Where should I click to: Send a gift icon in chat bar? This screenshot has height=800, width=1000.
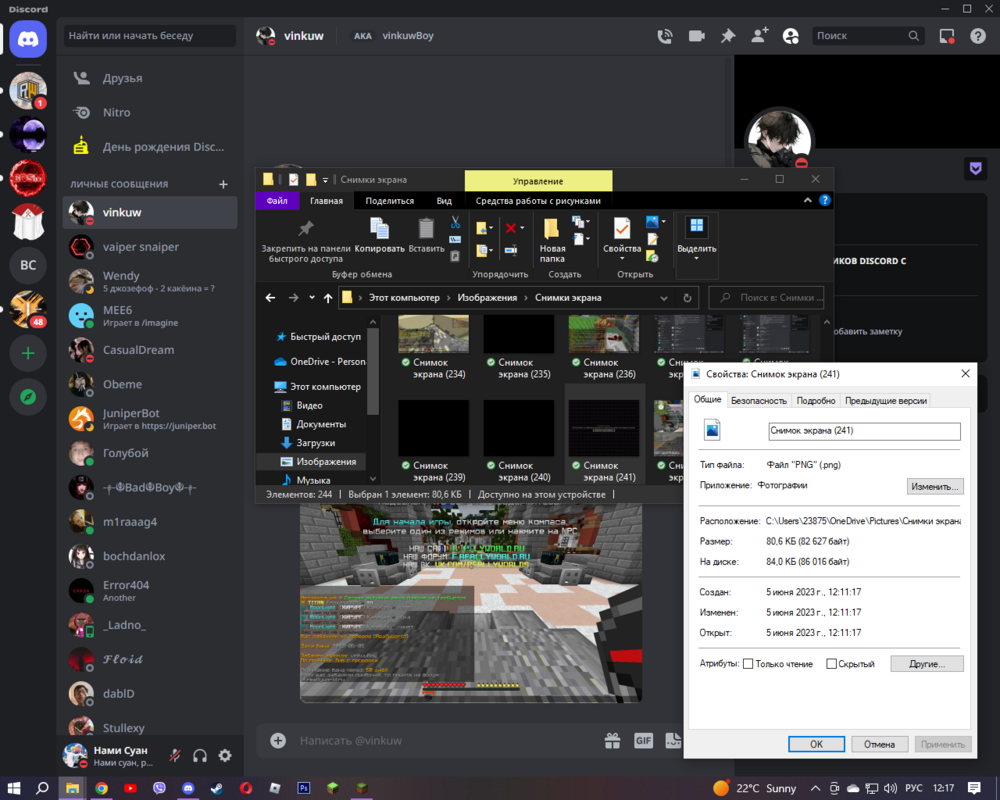tap(612, 740)
